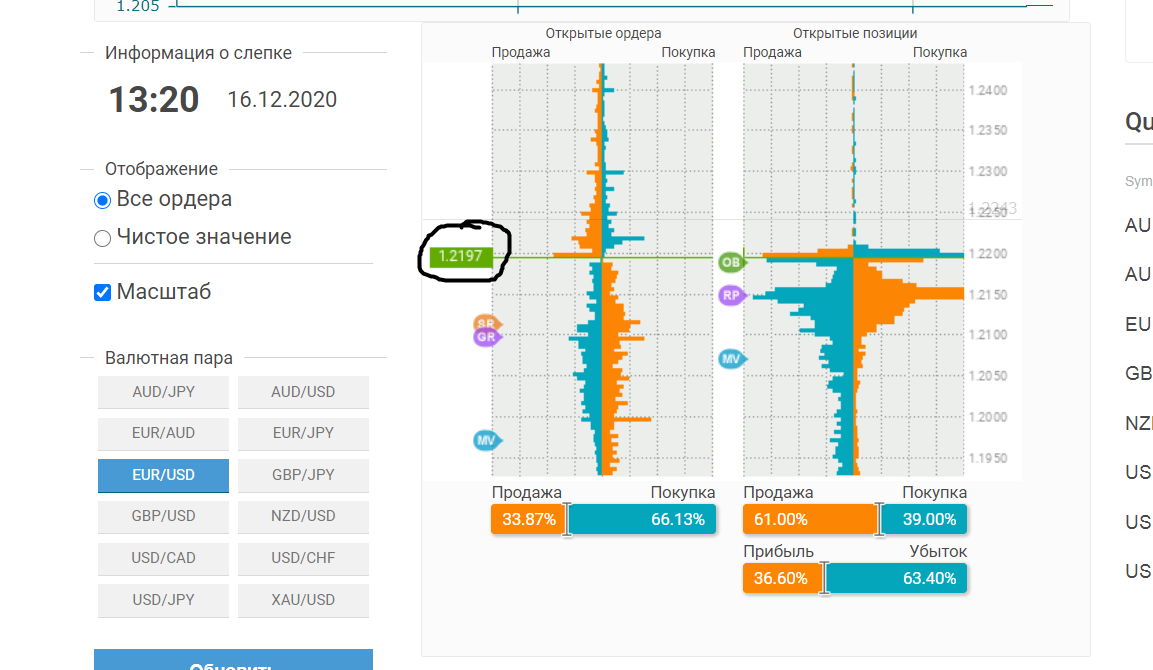Click the 1.2400 price axis label
1153x670 pixels.
tap(988, 90)
